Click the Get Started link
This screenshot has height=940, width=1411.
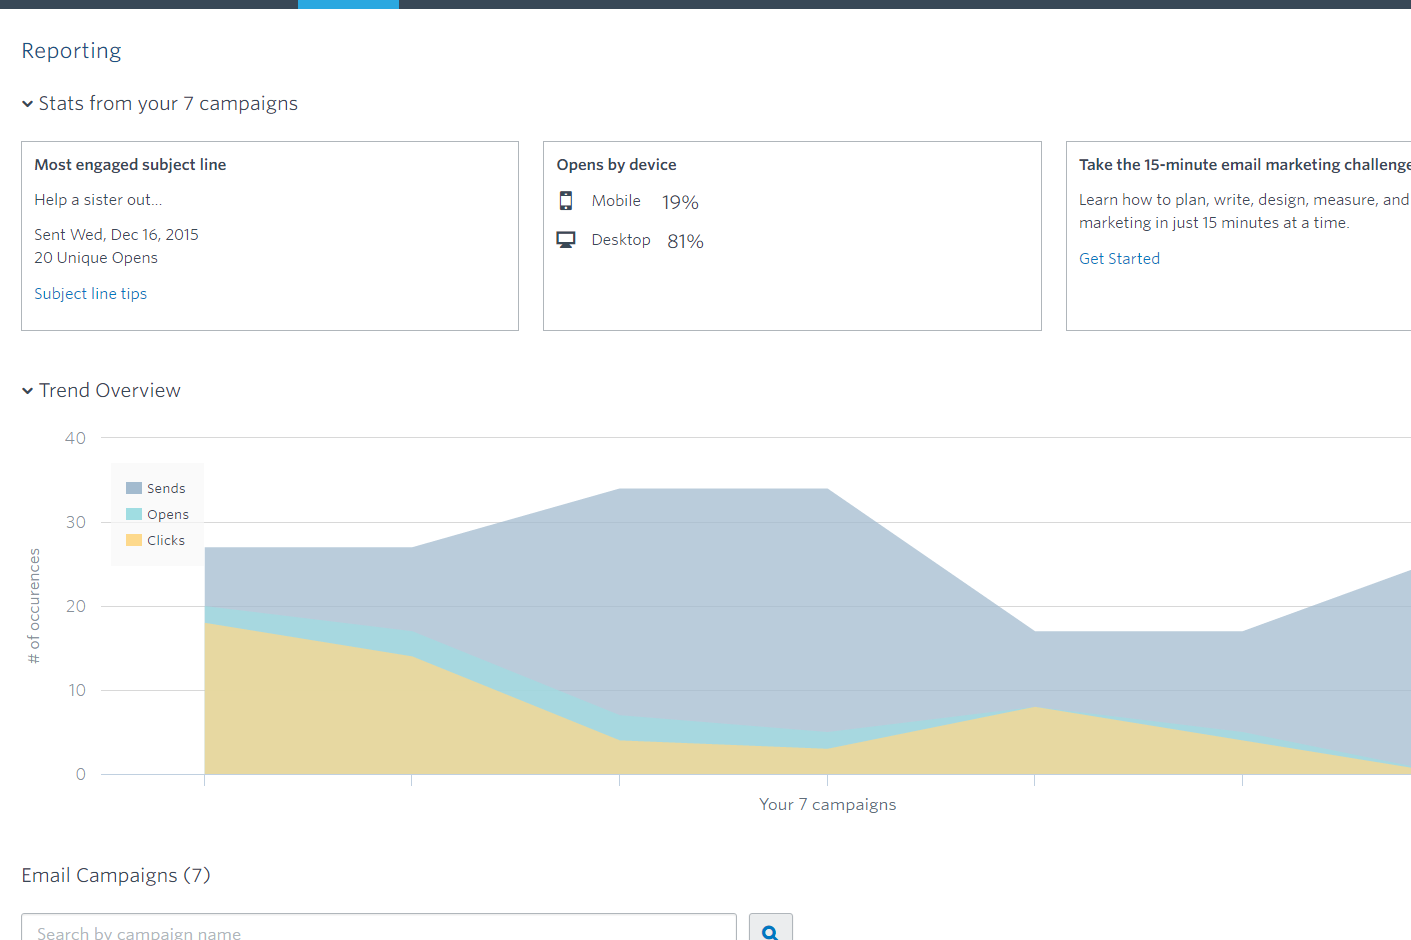[1119, 258]
